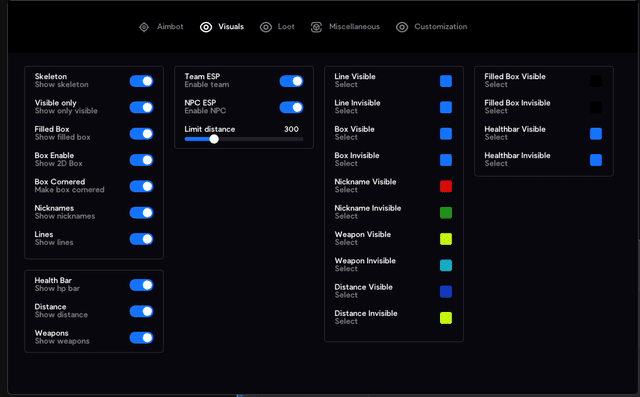Click the Distance Visible dark blue swatch
Image resolution: width=640 pixels, height=397 pixels.
pos(446,291)
